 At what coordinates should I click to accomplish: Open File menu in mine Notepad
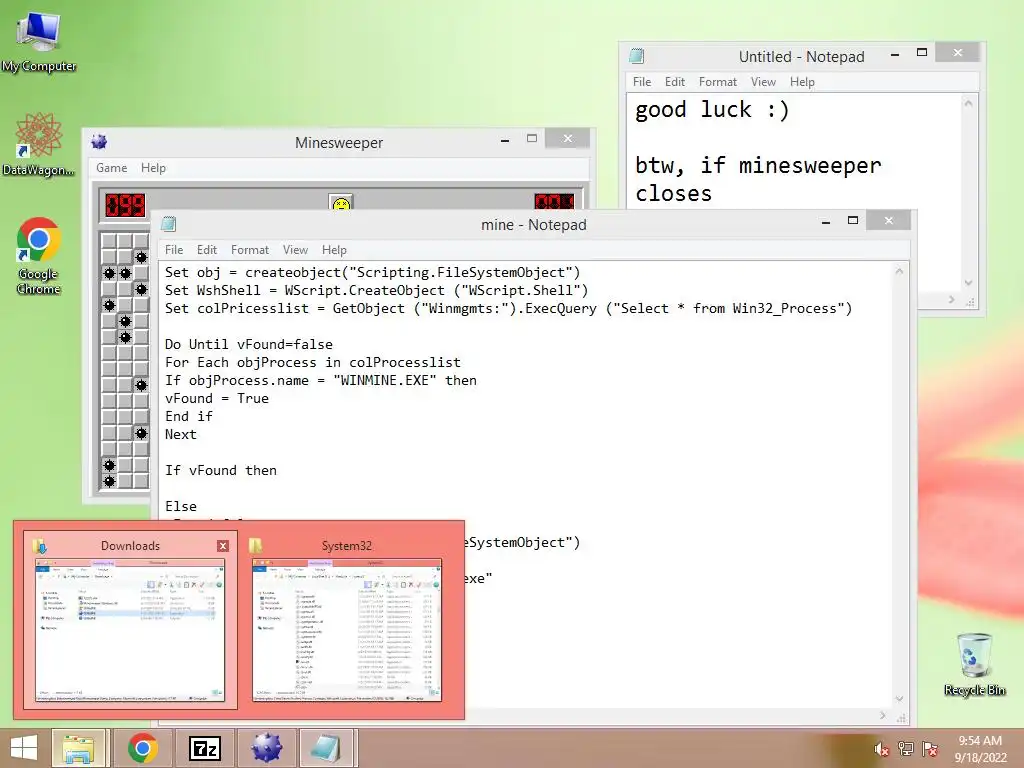pos(174,250)
